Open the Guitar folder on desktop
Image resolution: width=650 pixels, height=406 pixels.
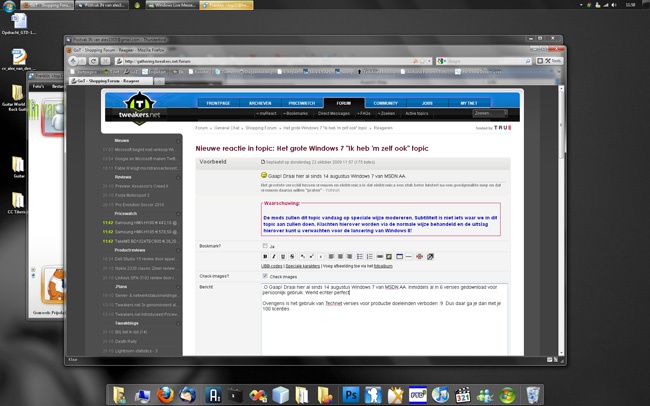point(19,167)
